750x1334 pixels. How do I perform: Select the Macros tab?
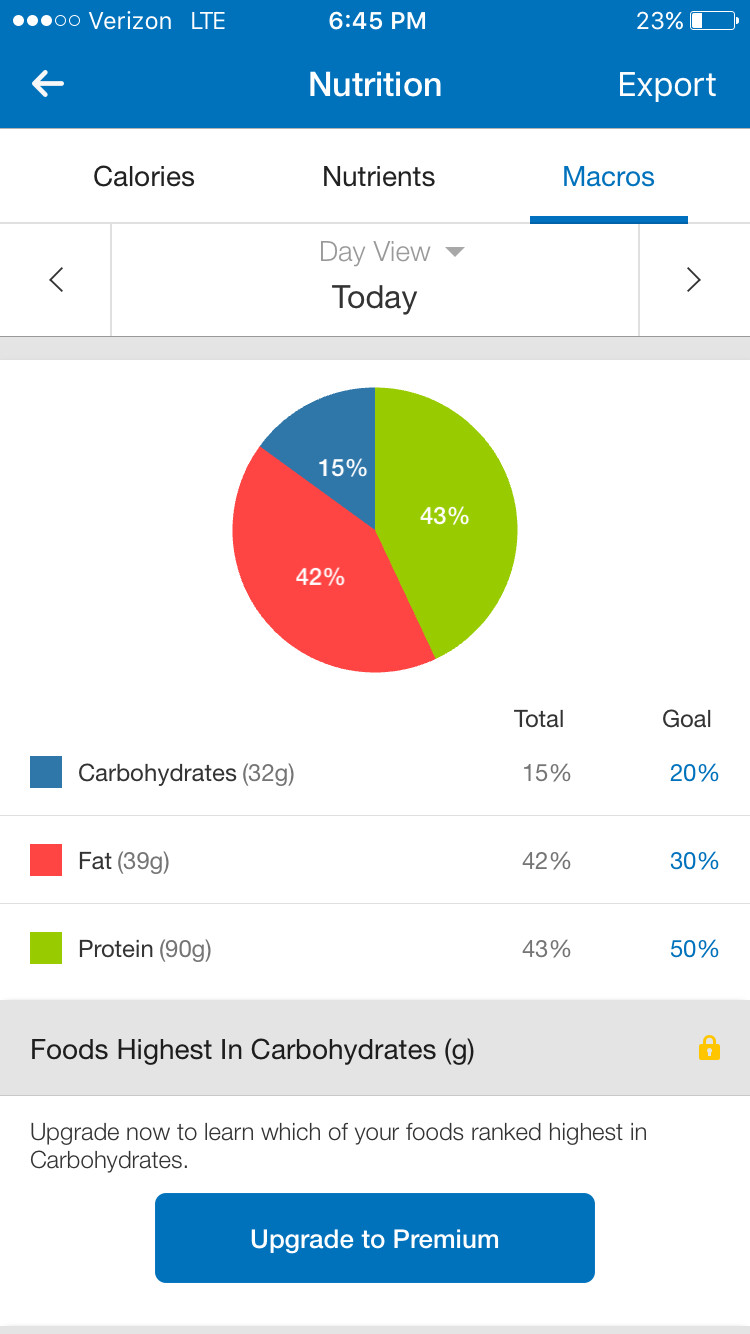(608, 177)
